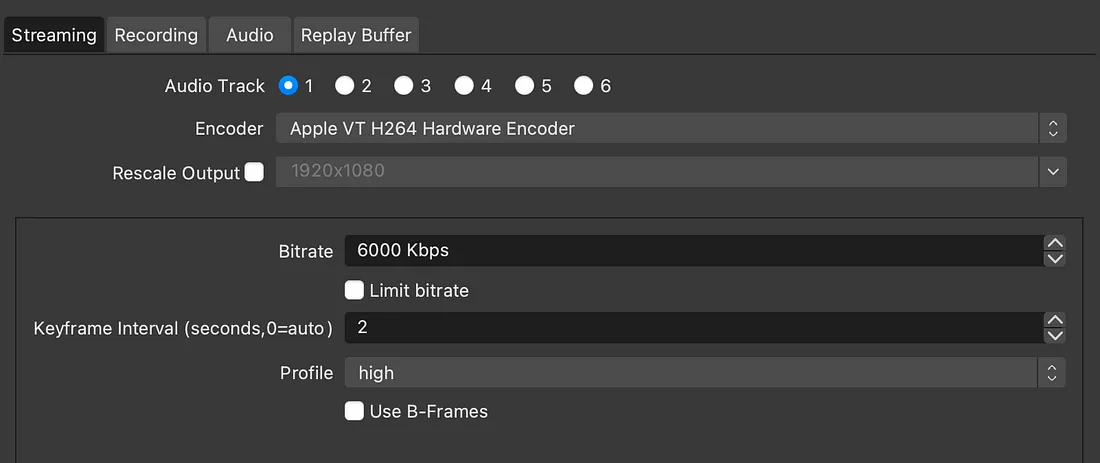The image size is (1100, 463).
Task: Choose audio track 3
Action: (404, 86)
